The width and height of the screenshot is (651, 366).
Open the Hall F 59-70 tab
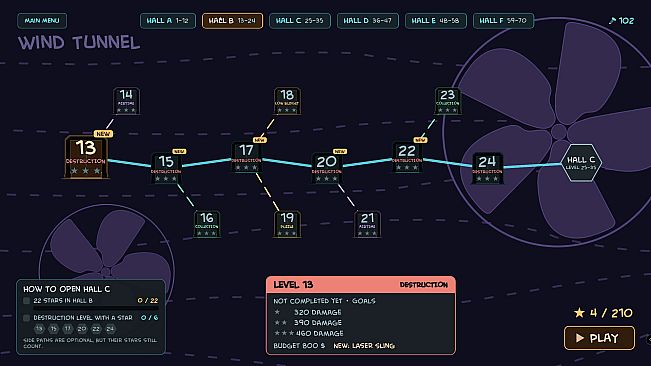[x=503, y=20]
